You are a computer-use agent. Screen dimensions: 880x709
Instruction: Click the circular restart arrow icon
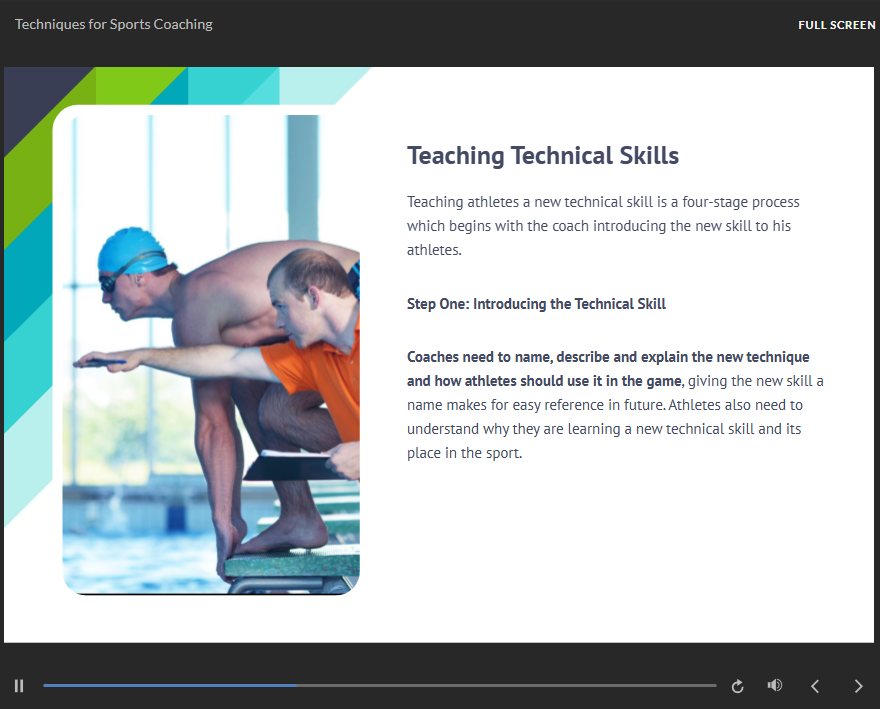click(737, 685)
